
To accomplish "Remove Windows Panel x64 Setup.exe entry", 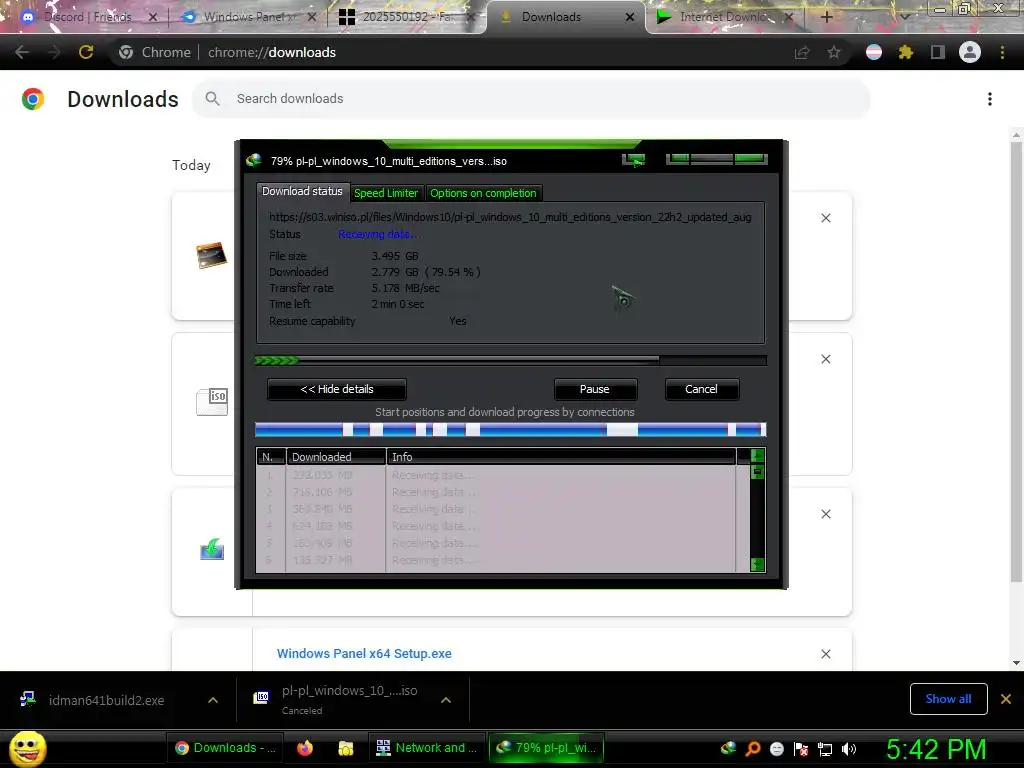I will (x=825, y=654).
